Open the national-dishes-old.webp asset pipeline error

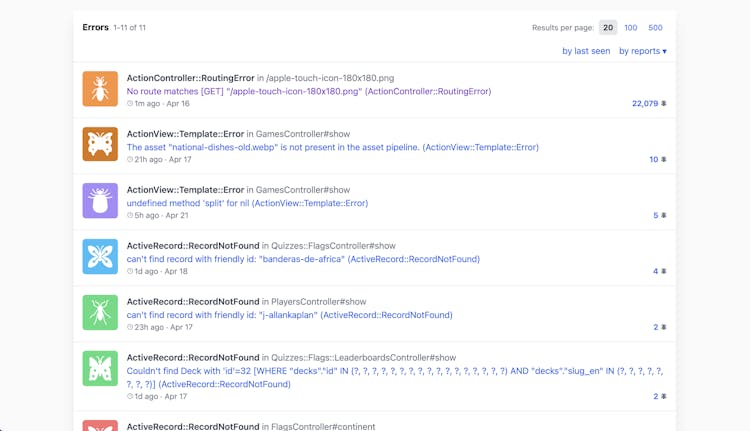(332, 147)
